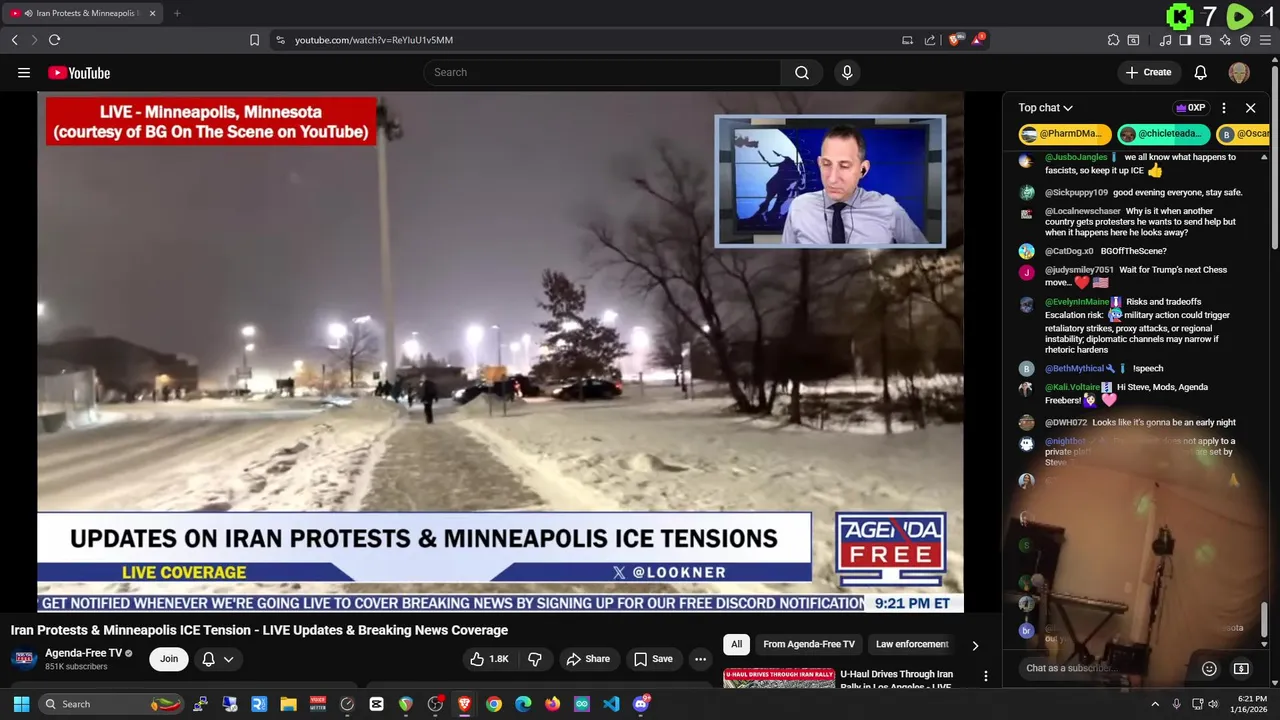
Task: Open the Agenda-Free TV channel link
Action: click(83, 653)
